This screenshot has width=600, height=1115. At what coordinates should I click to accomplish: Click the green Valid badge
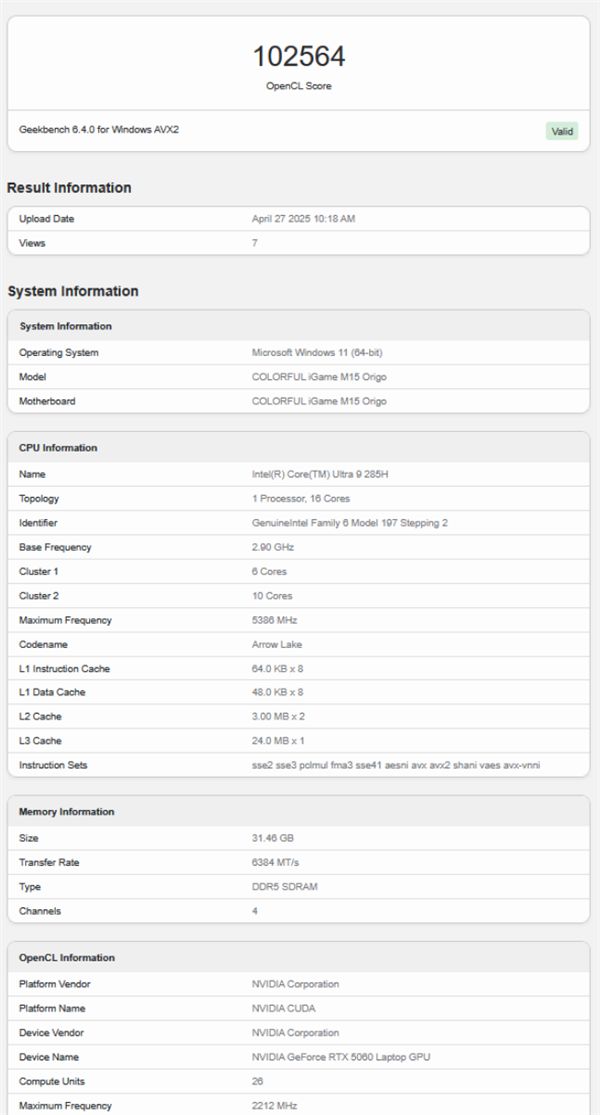[562, 131]
